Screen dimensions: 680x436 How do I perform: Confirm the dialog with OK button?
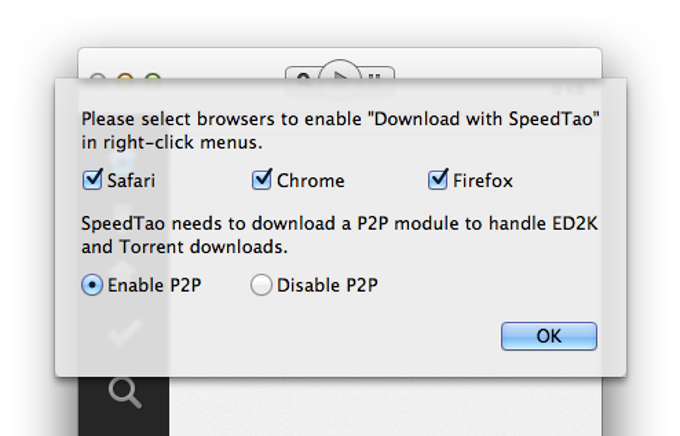tap(548, 336)
